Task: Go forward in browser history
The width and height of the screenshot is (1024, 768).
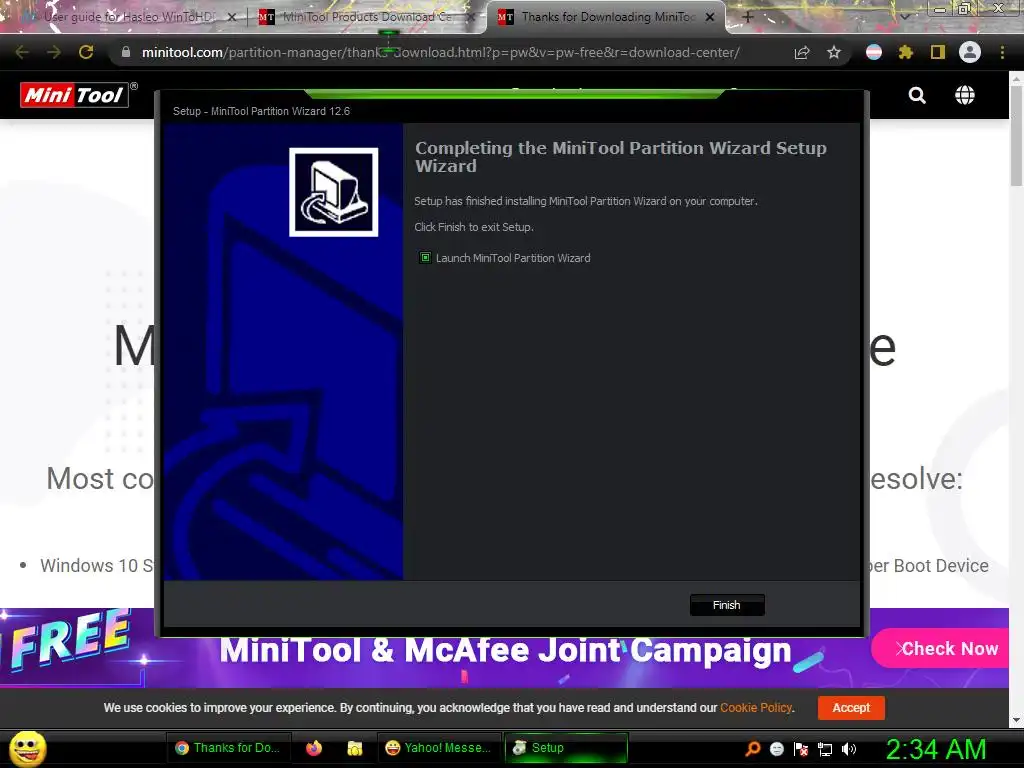Action: coord(54,52)
